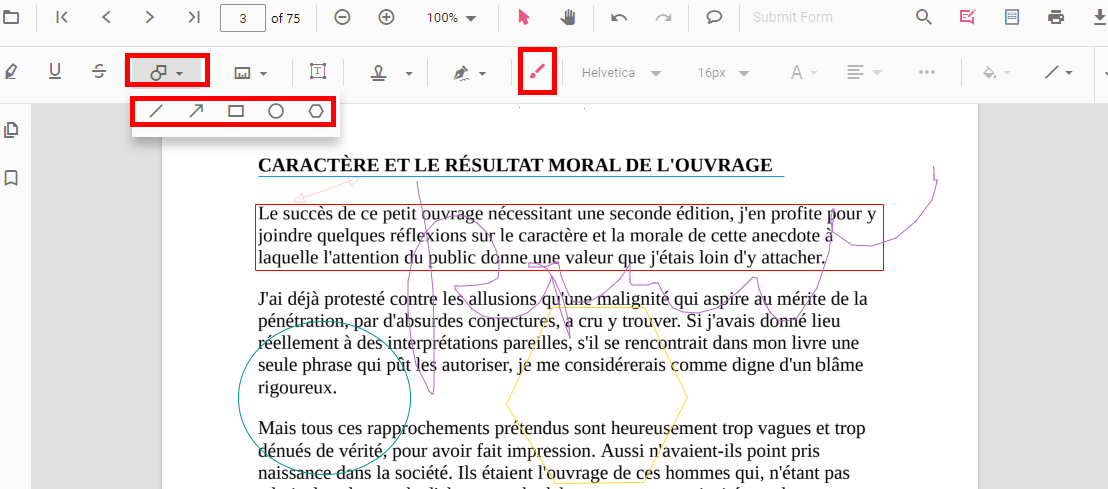Print the document
1108x489 pixels.
pos(1056,18)
